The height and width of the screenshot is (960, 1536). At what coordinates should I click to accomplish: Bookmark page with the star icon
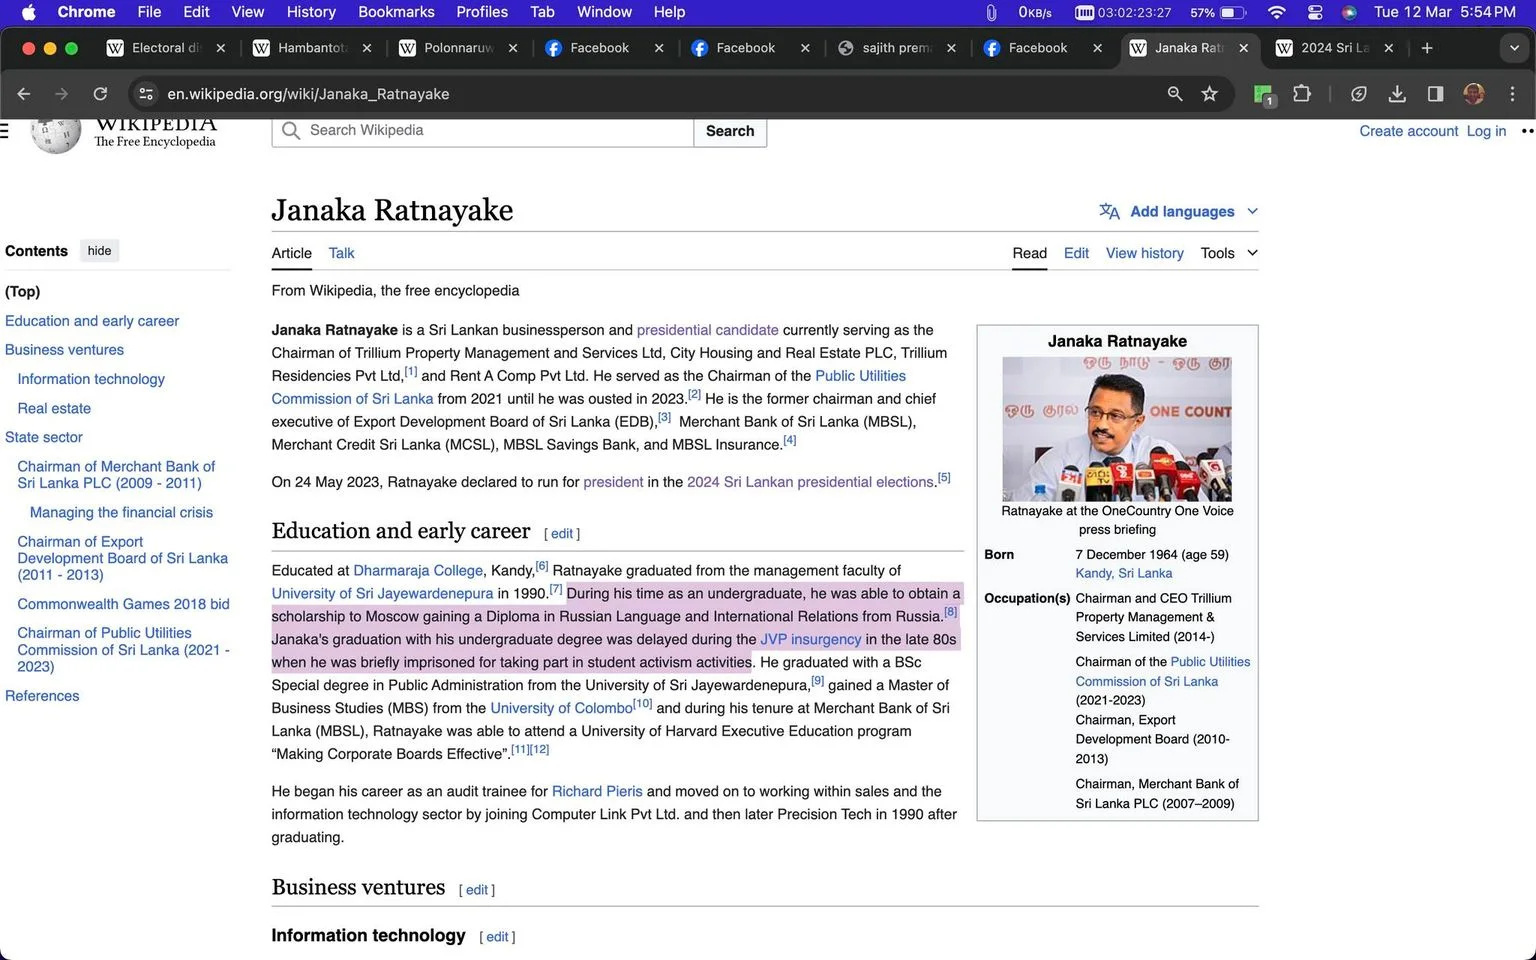(1209, 94)
